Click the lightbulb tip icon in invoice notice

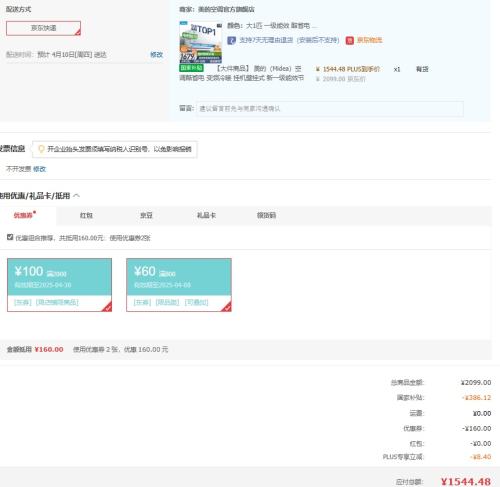(41, 149)
